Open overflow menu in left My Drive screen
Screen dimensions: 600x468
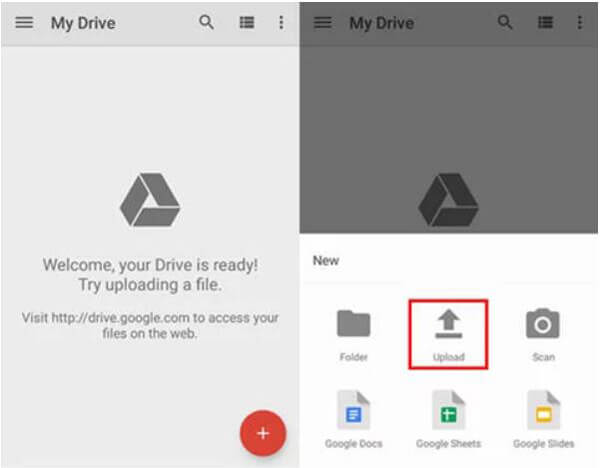pos(281,23)
